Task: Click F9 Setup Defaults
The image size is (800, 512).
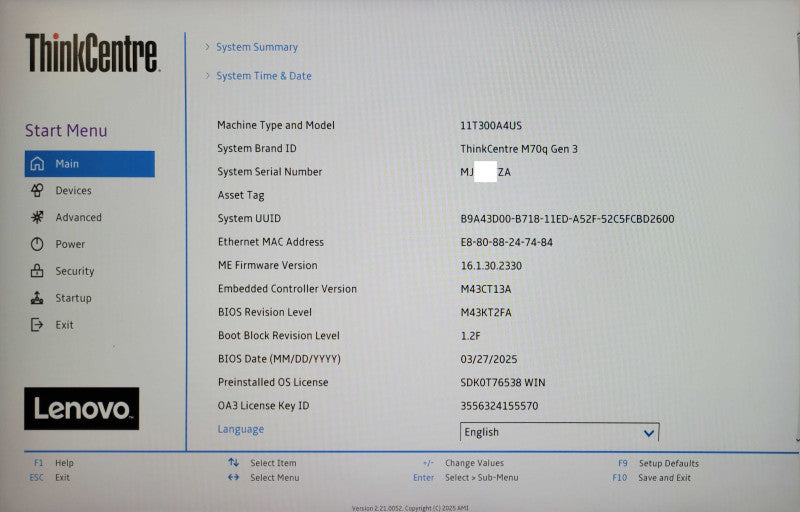Action: tap(659, 463)
